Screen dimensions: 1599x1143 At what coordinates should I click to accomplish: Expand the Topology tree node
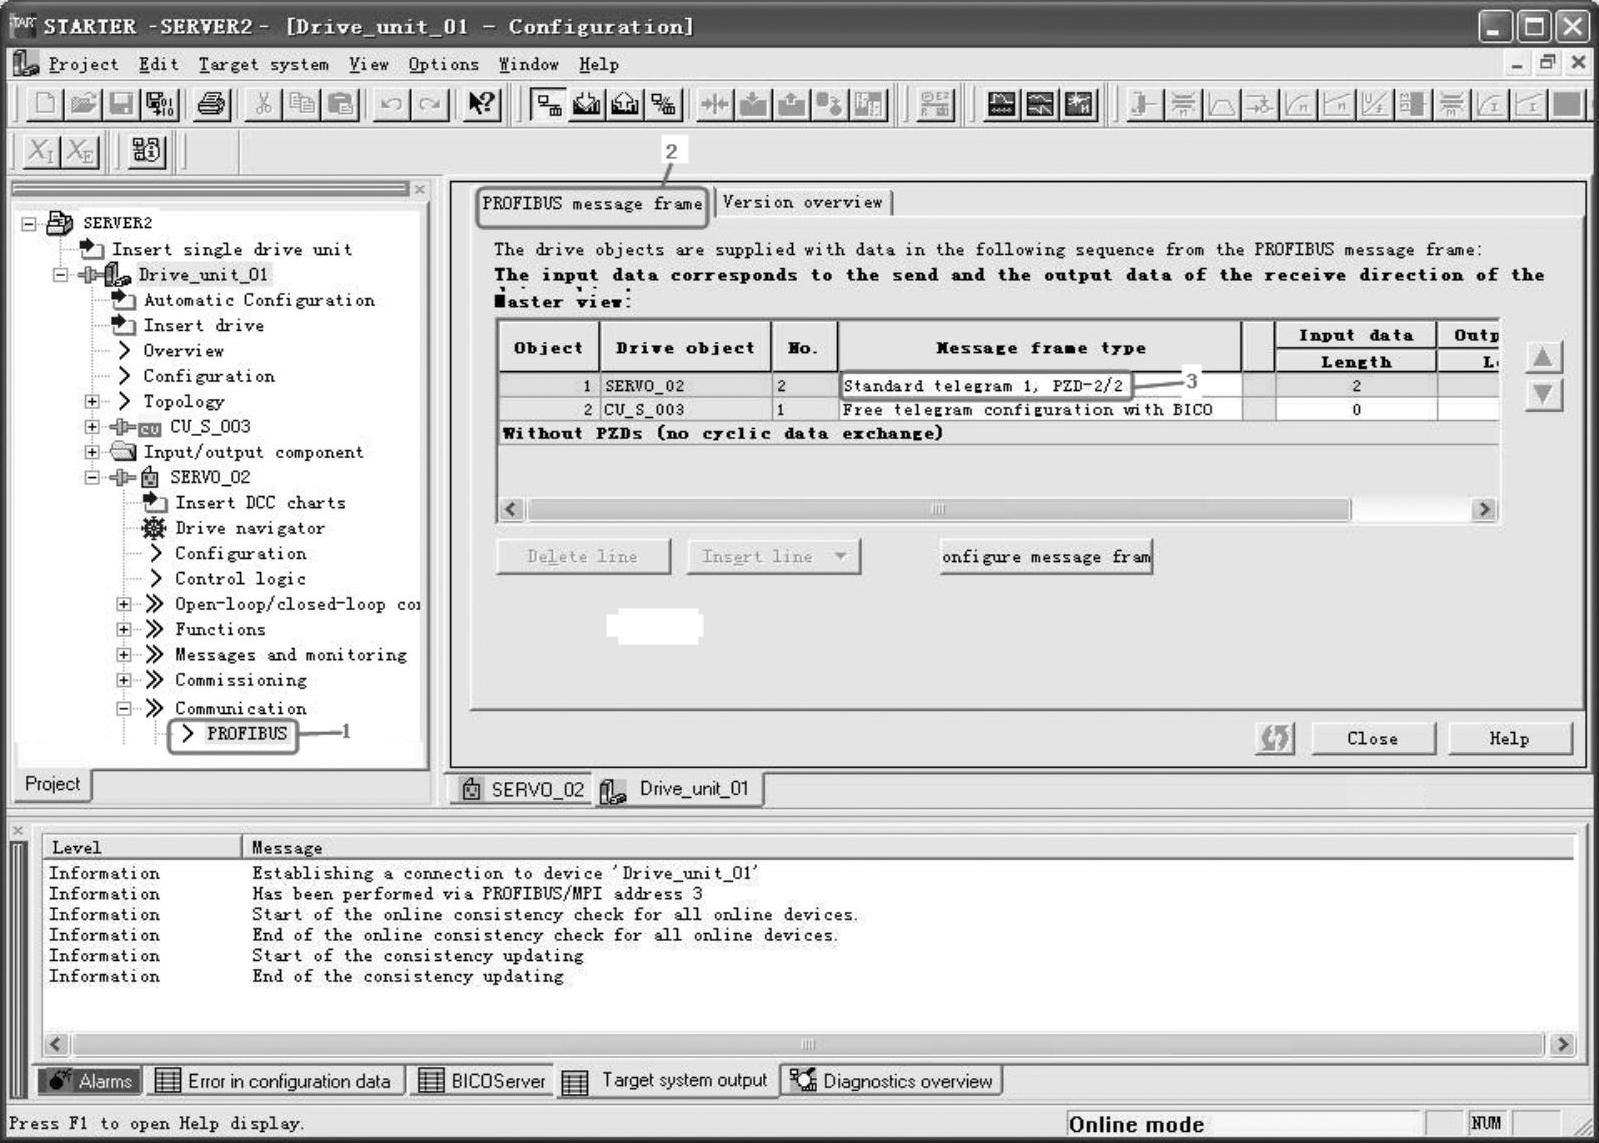pyautogui.click(x=93, y=401)
